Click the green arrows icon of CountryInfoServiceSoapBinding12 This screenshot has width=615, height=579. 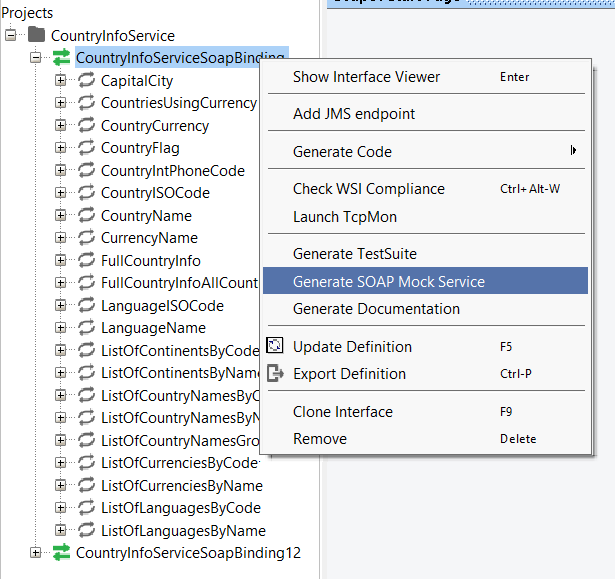coord(62,552)
